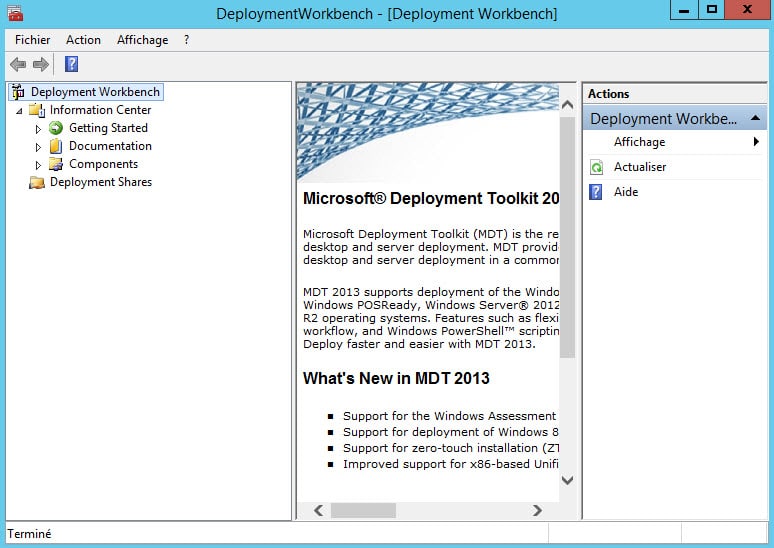Click the Microsoft® Deployment Toolkit heading
Viewport: 774px width, 548px height.
click(431, 198)
